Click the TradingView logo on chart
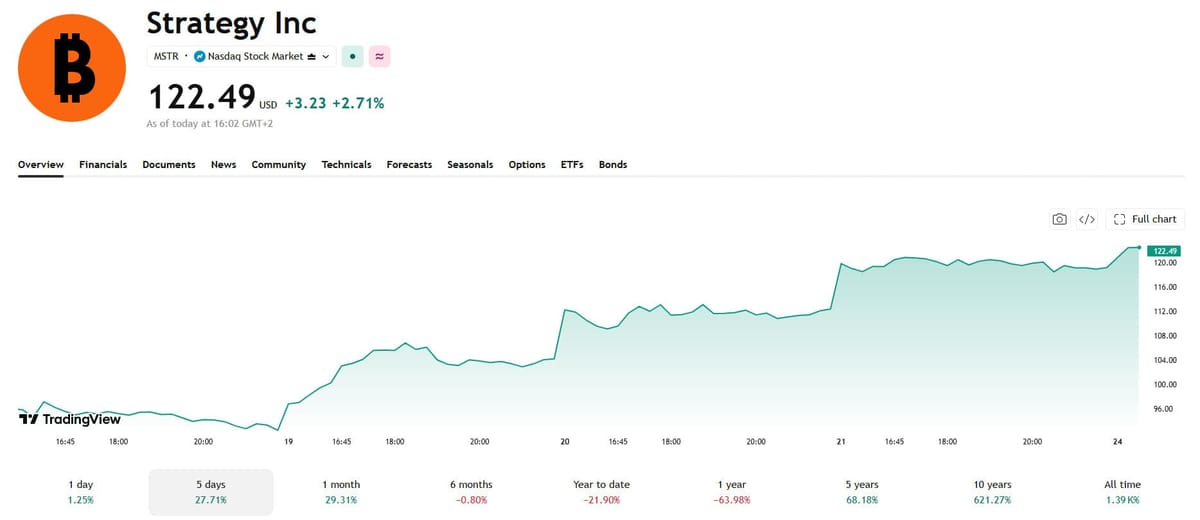Viewport: 1200px width, 520px height. 70,419
